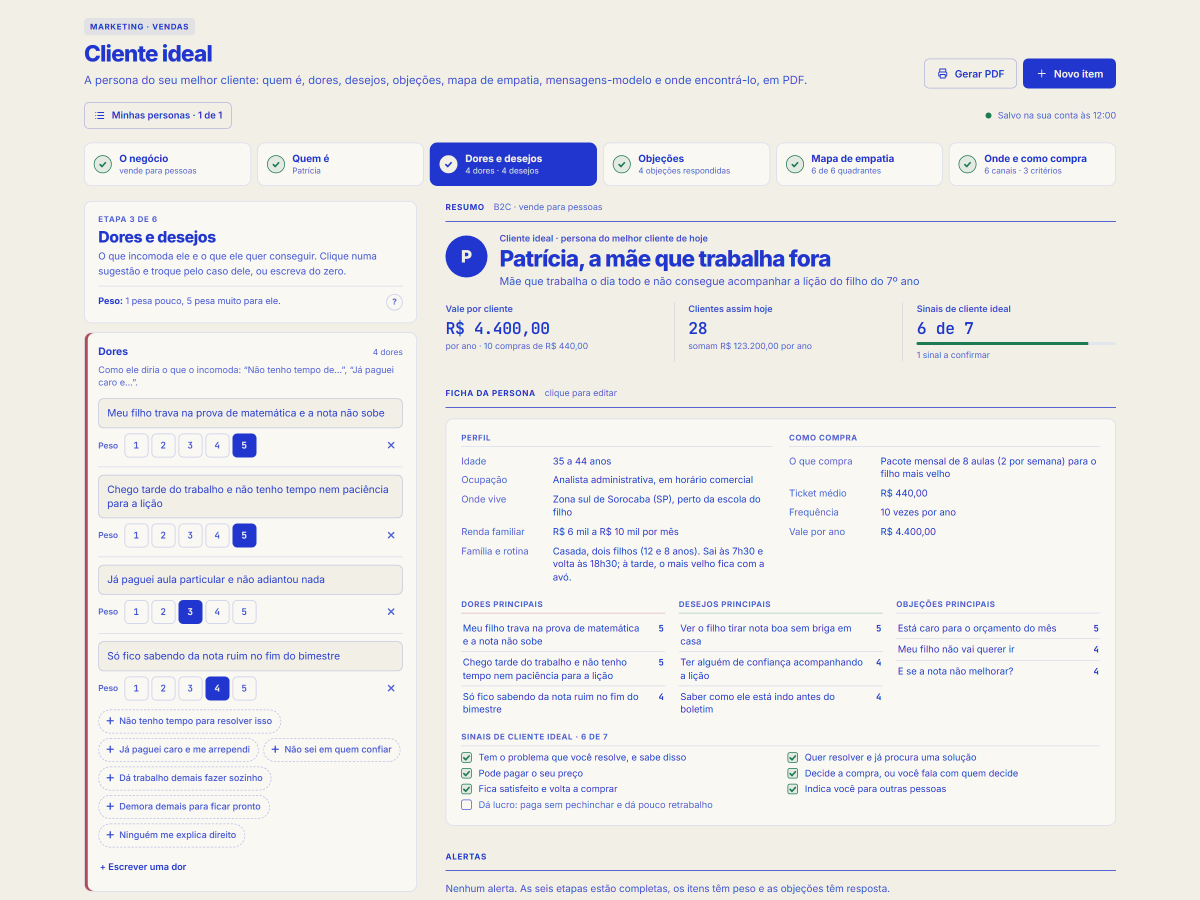The width and height of the screenshot is (1200, 900).
Task: Click the check icon on O negócio step
Action: click(103, 164)
